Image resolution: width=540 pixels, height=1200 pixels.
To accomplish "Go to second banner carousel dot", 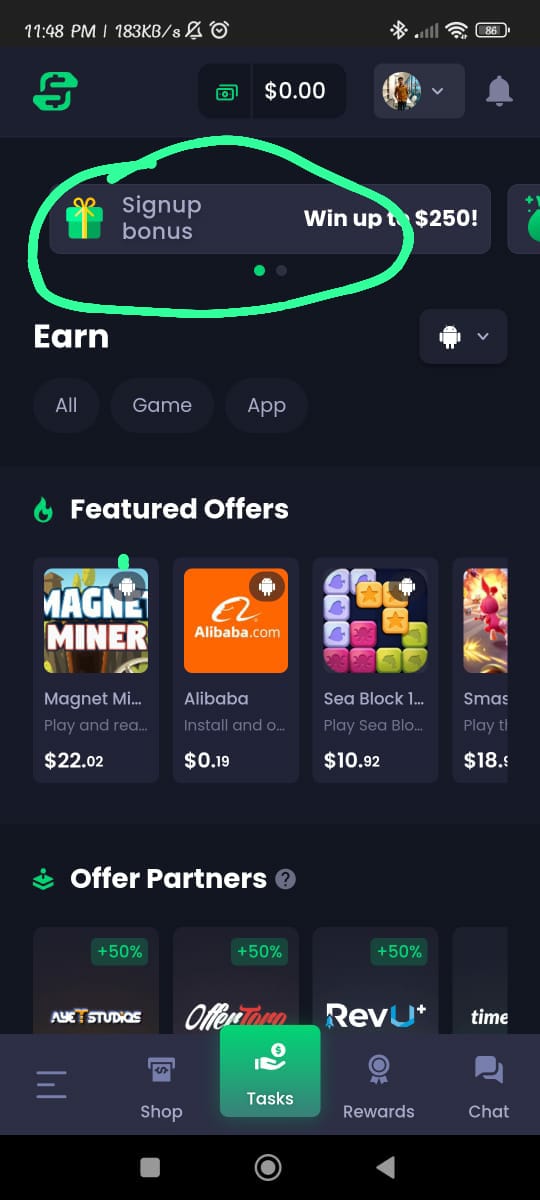I will [x=281, y=270].
